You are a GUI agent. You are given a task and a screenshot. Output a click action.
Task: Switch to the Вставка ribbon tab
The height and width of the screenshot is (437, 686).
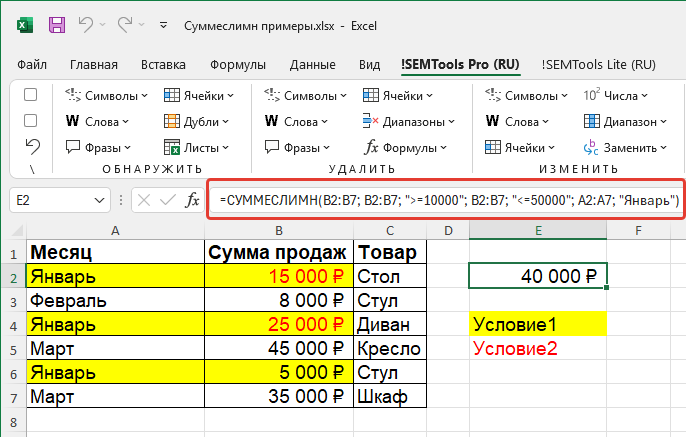click(163, 65)
